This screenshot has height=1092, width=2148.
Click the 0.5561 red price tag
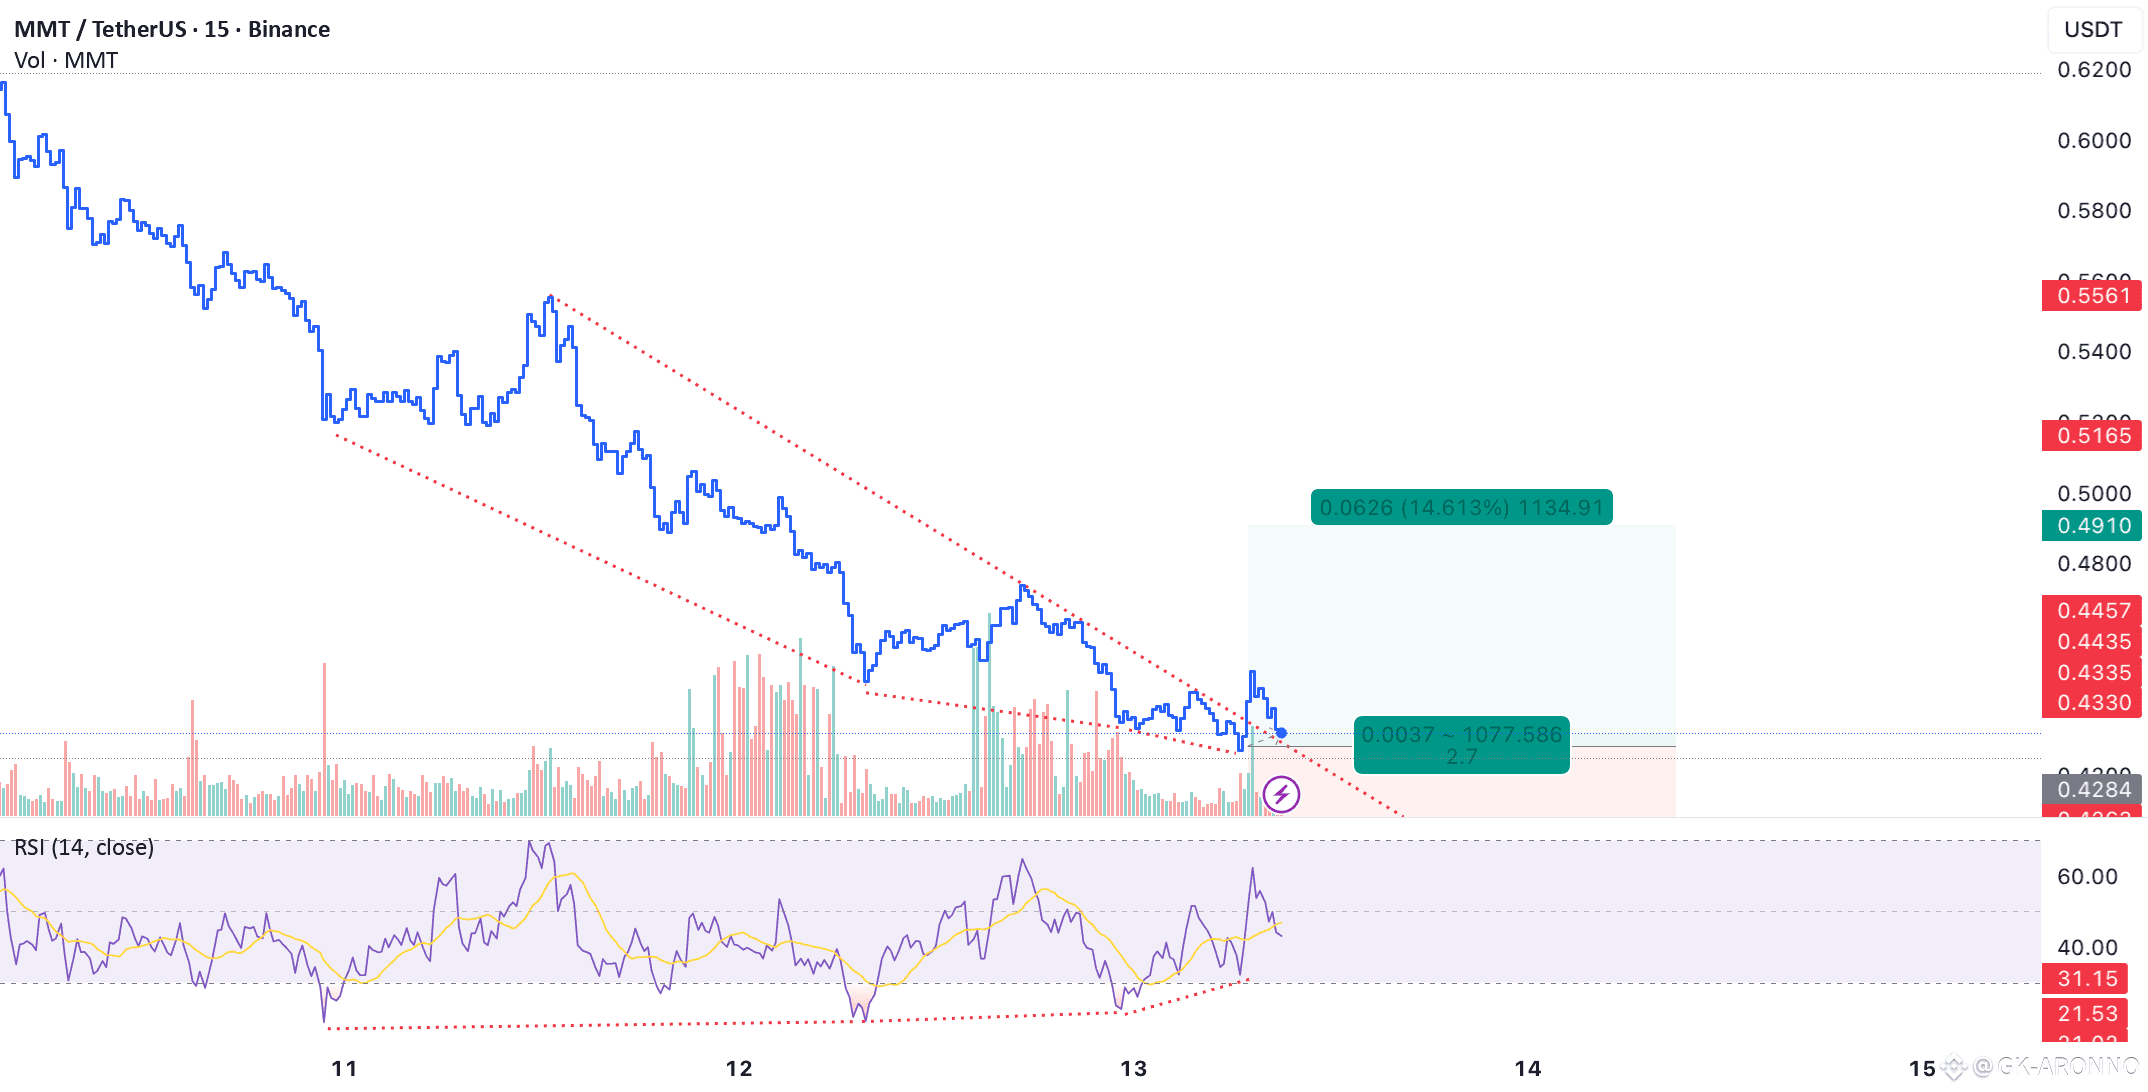2093,296
